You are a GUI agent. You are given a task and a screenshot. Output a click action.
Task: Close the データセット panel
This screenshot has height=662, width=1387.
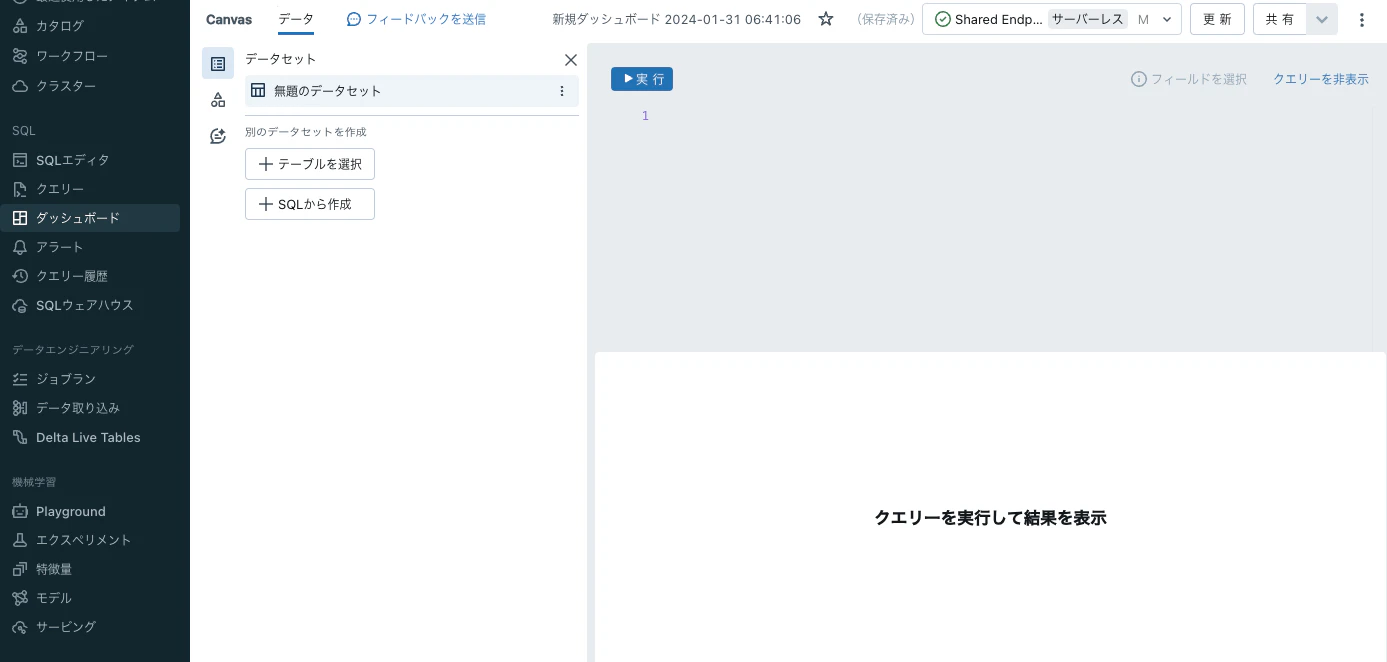[571, 60]
